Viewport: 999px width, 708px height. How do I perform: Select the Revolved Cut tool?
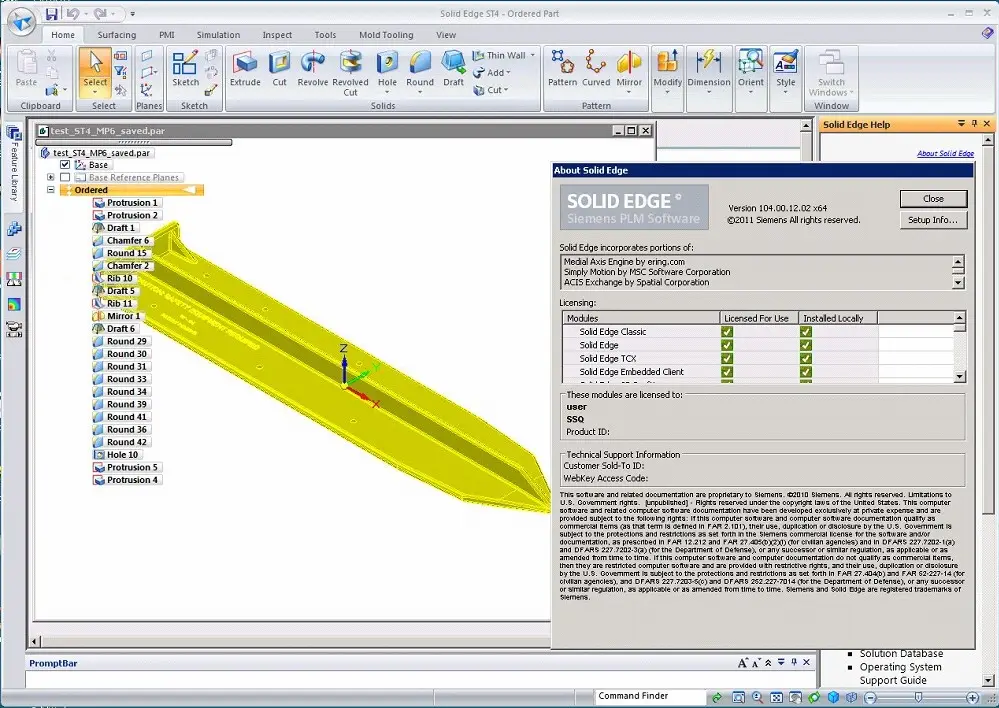tap(350, 73)
